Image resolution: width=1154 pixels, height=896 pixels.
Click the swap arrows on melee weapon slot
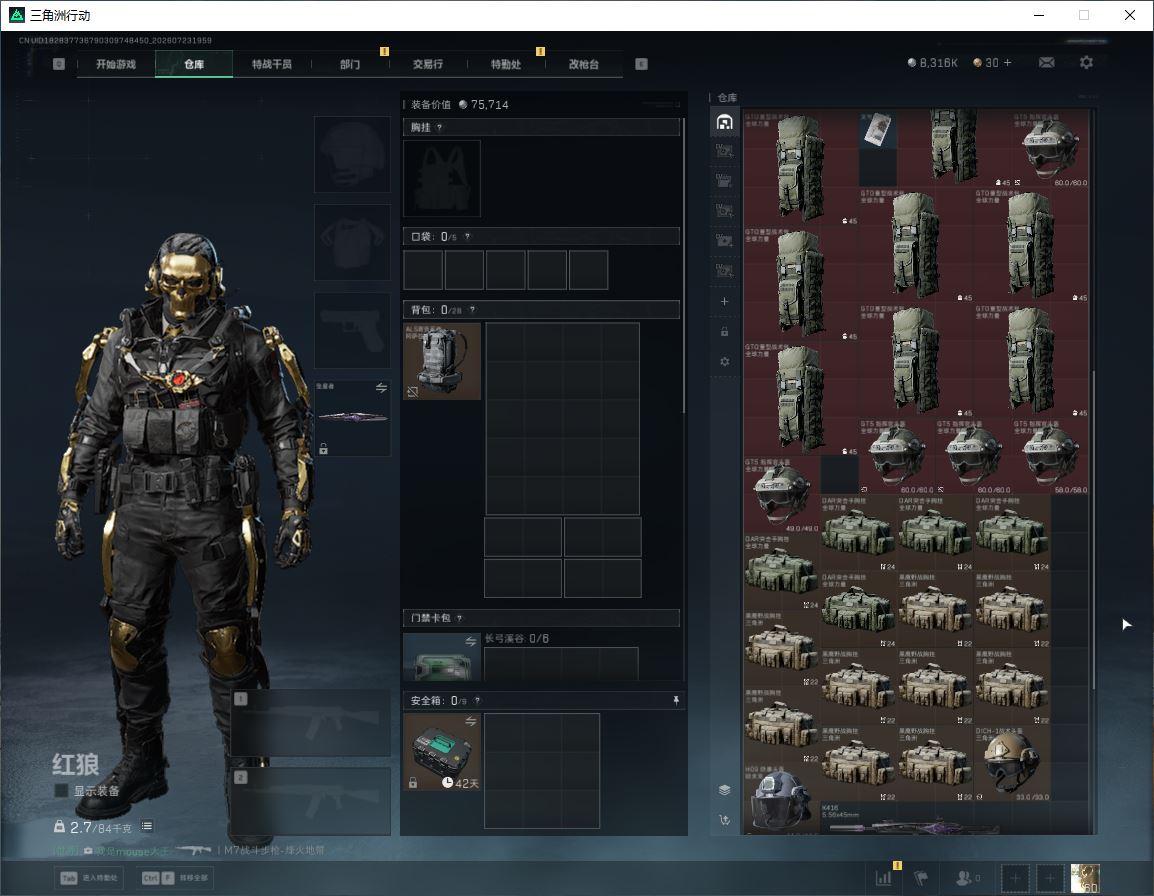[x=381, y=388]
